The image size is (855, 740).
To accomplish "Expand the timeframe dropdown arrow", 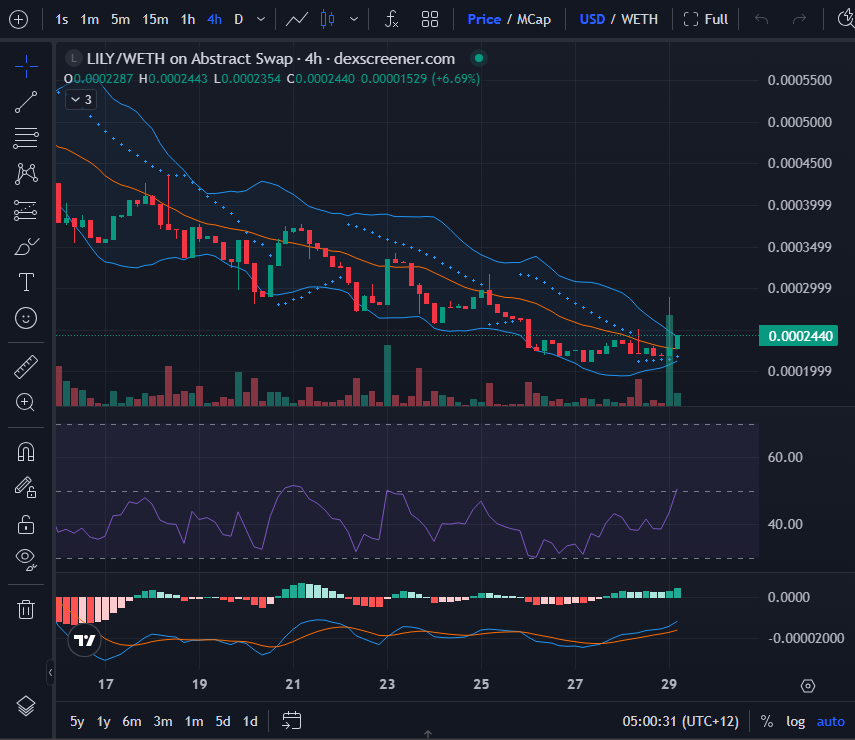I will [x=261, y=20].
